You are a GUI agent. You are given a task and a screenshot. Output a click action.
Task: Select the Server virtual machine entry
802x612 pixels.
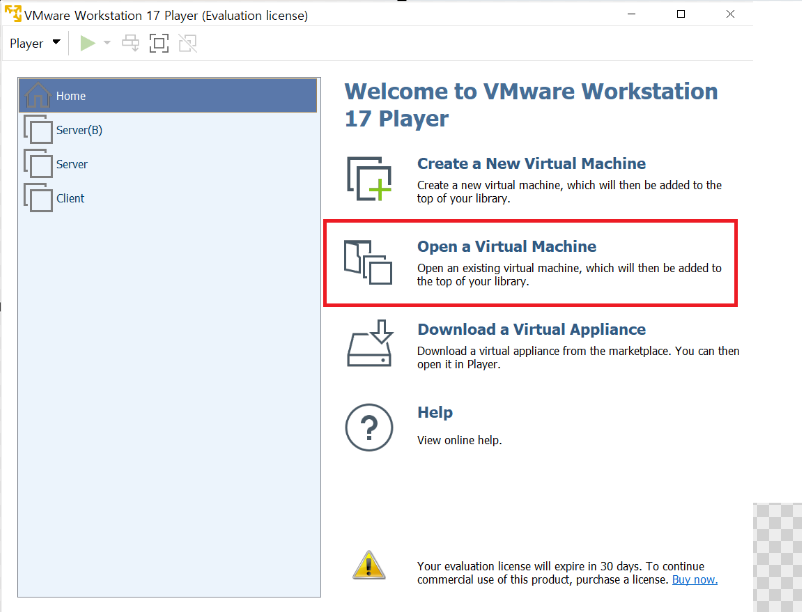(x=168, y=164)
